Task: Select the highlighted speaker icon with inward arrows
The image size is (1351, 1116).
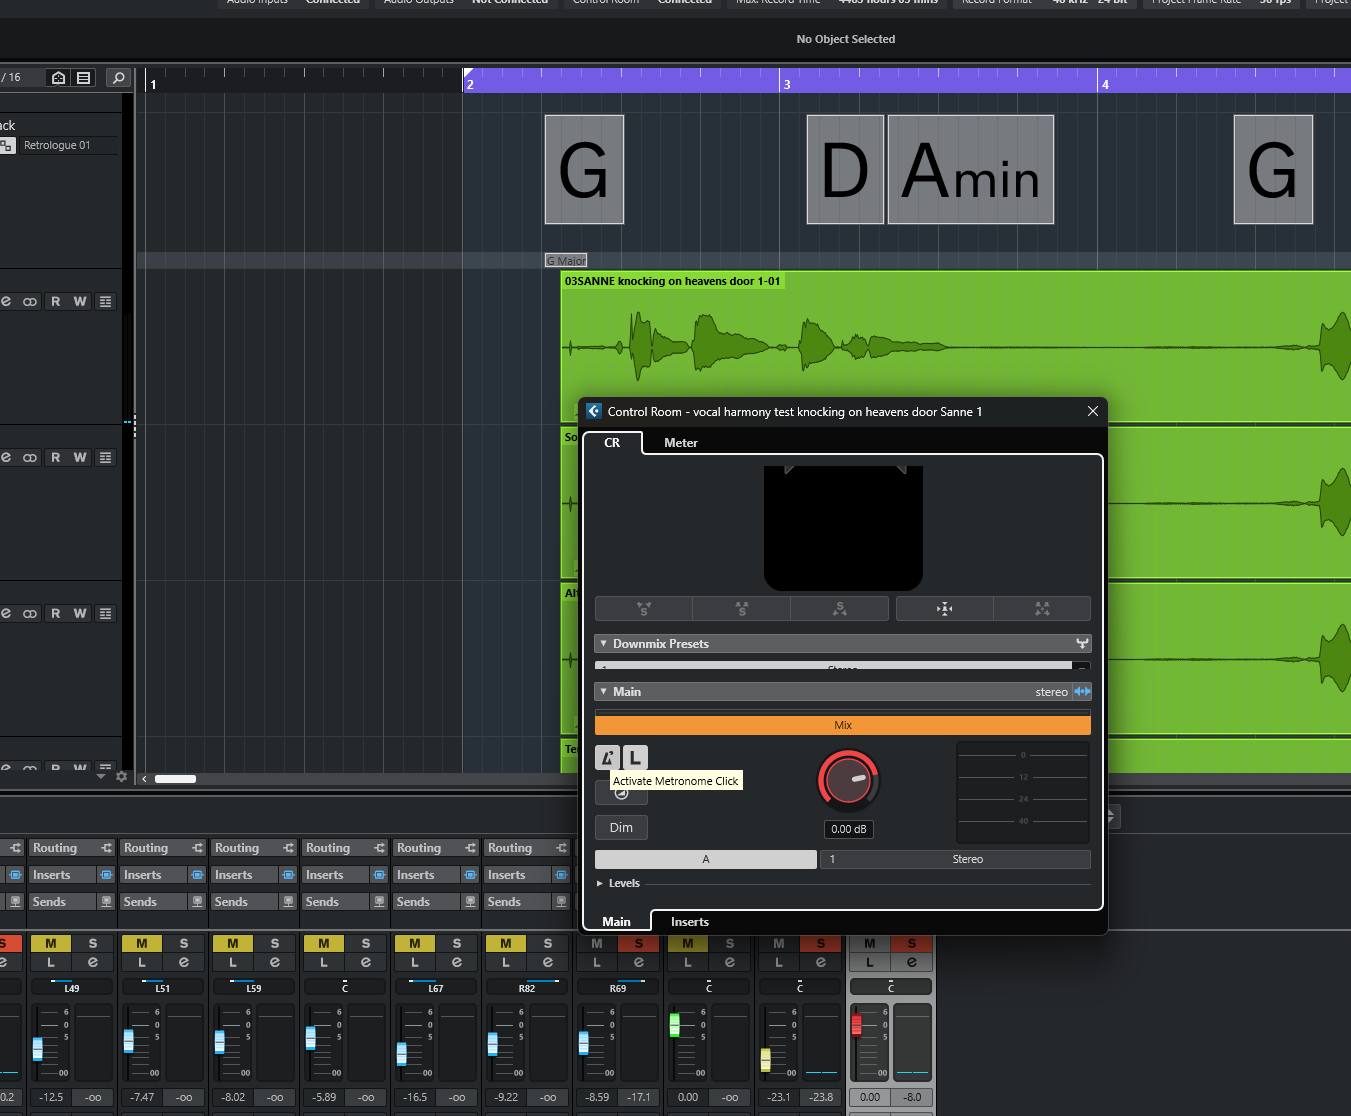Action: pos(944,608)
